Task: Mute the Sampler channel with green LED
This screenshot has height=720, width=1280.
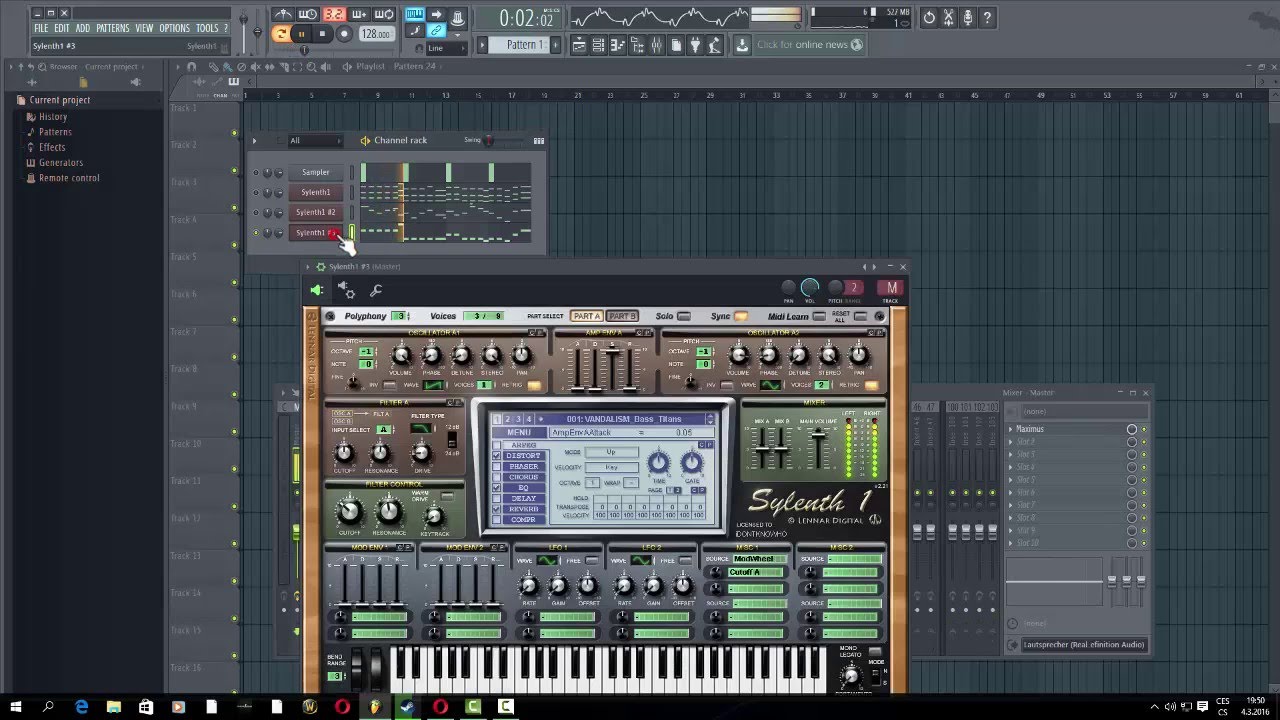Action: tap(256, 172)
